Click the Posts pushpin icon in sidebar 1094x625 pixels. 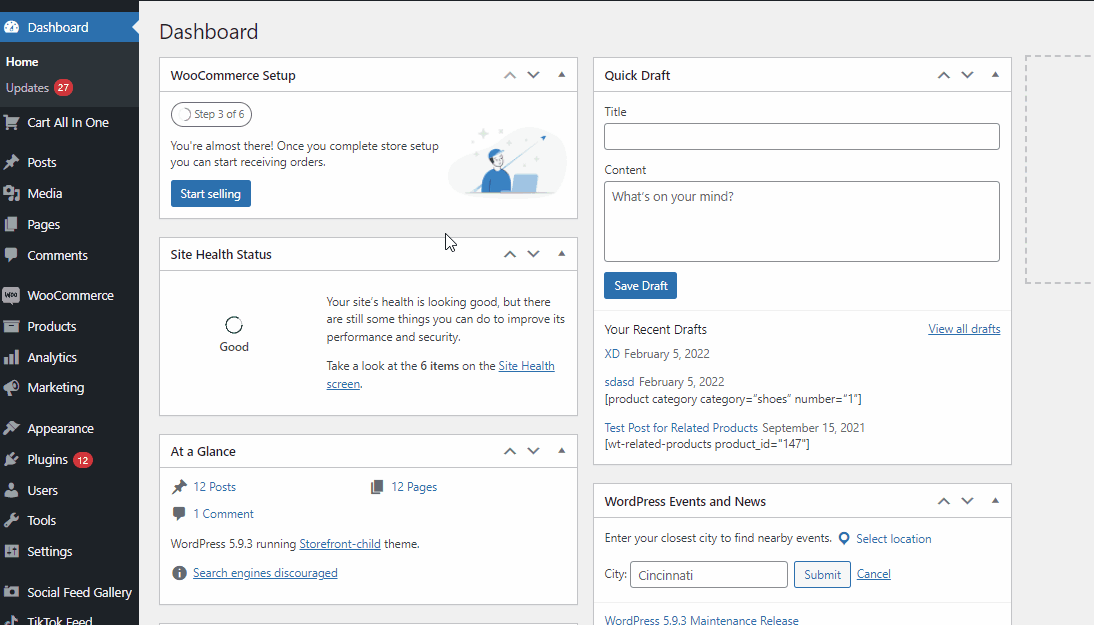11,162
